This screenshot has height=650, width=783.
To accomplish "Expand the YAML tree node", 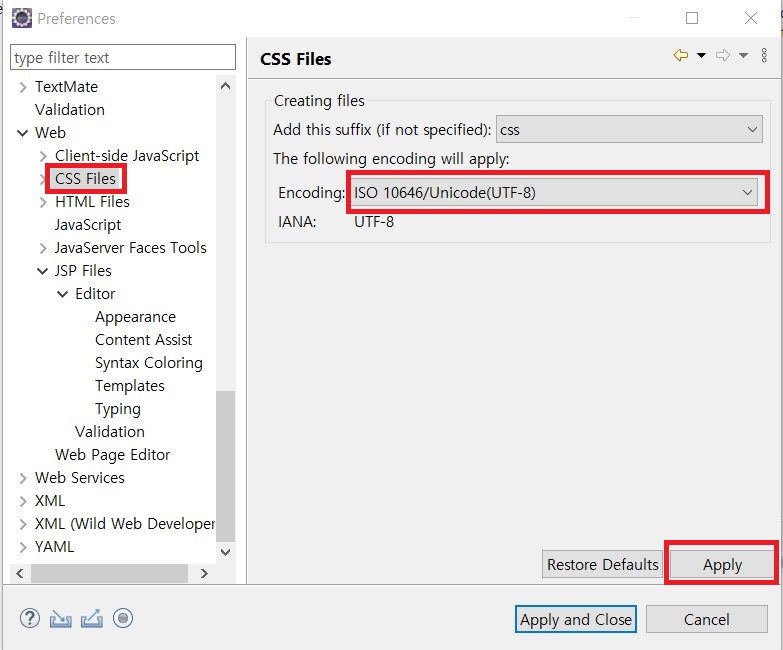I will (x=22, y=547).
